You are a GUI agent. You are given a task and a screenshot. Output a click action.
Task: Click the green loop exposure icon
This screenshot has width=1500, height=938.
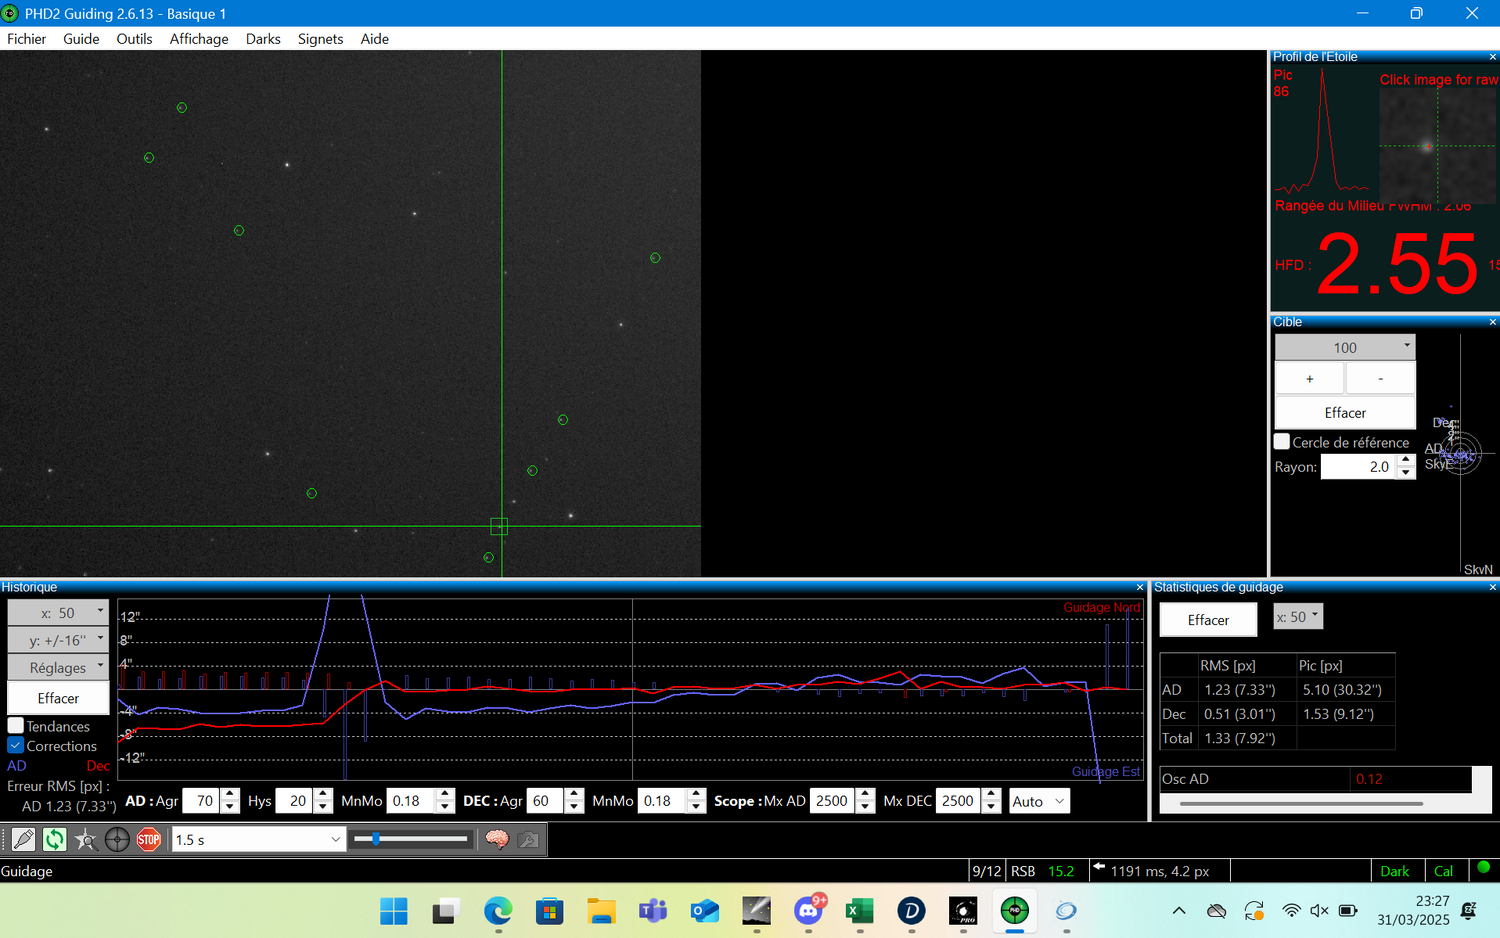54,840
